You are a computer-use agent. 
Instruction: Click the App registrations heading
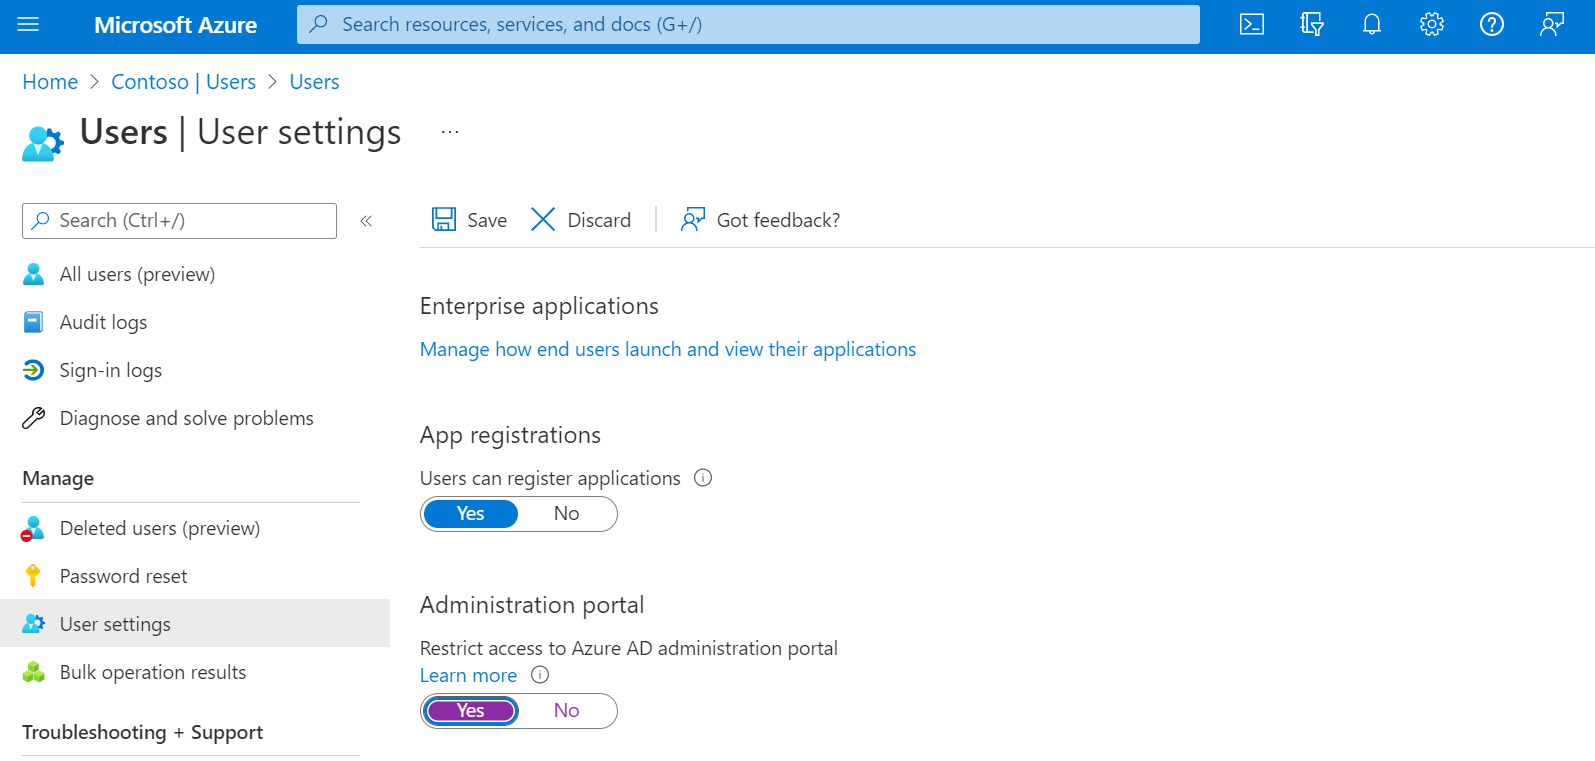coord(510,435)
